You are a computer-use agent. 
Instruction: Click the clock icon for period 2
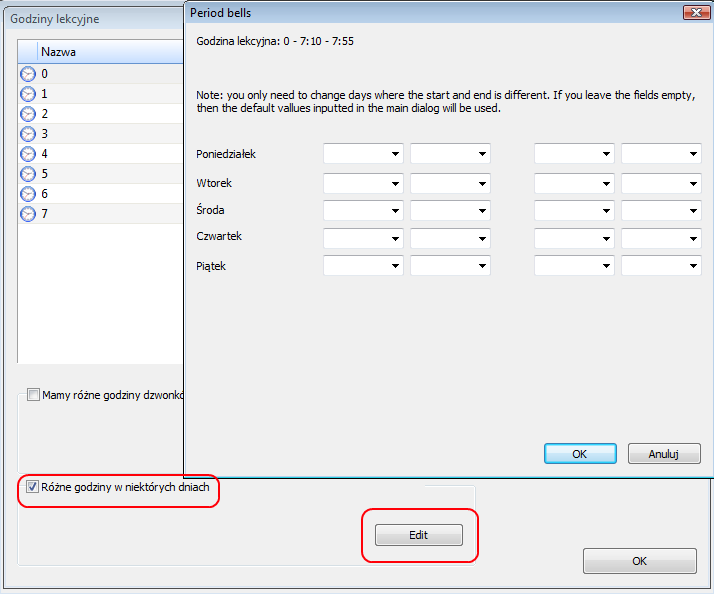click(x=28, y=114)
